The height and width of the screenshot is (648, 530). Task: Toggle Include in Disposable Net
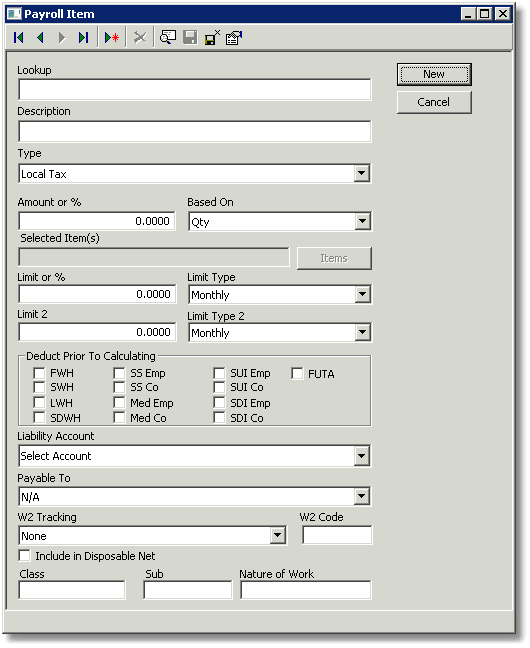point(24,556)
